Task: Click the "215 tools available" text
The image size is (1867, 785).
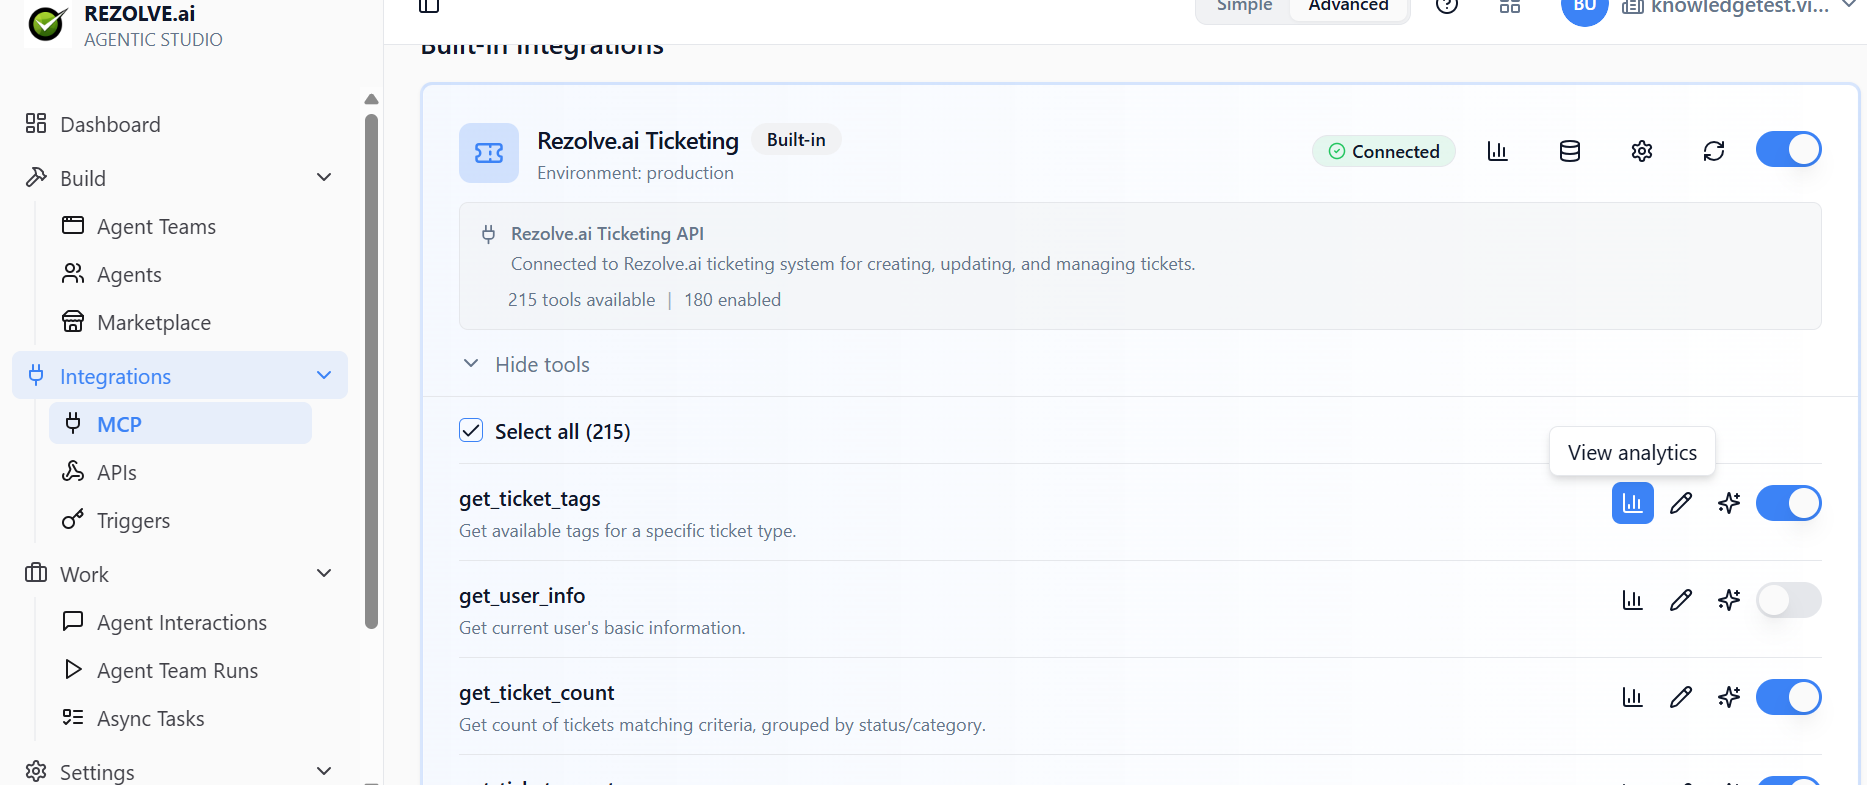Action: 582,300
